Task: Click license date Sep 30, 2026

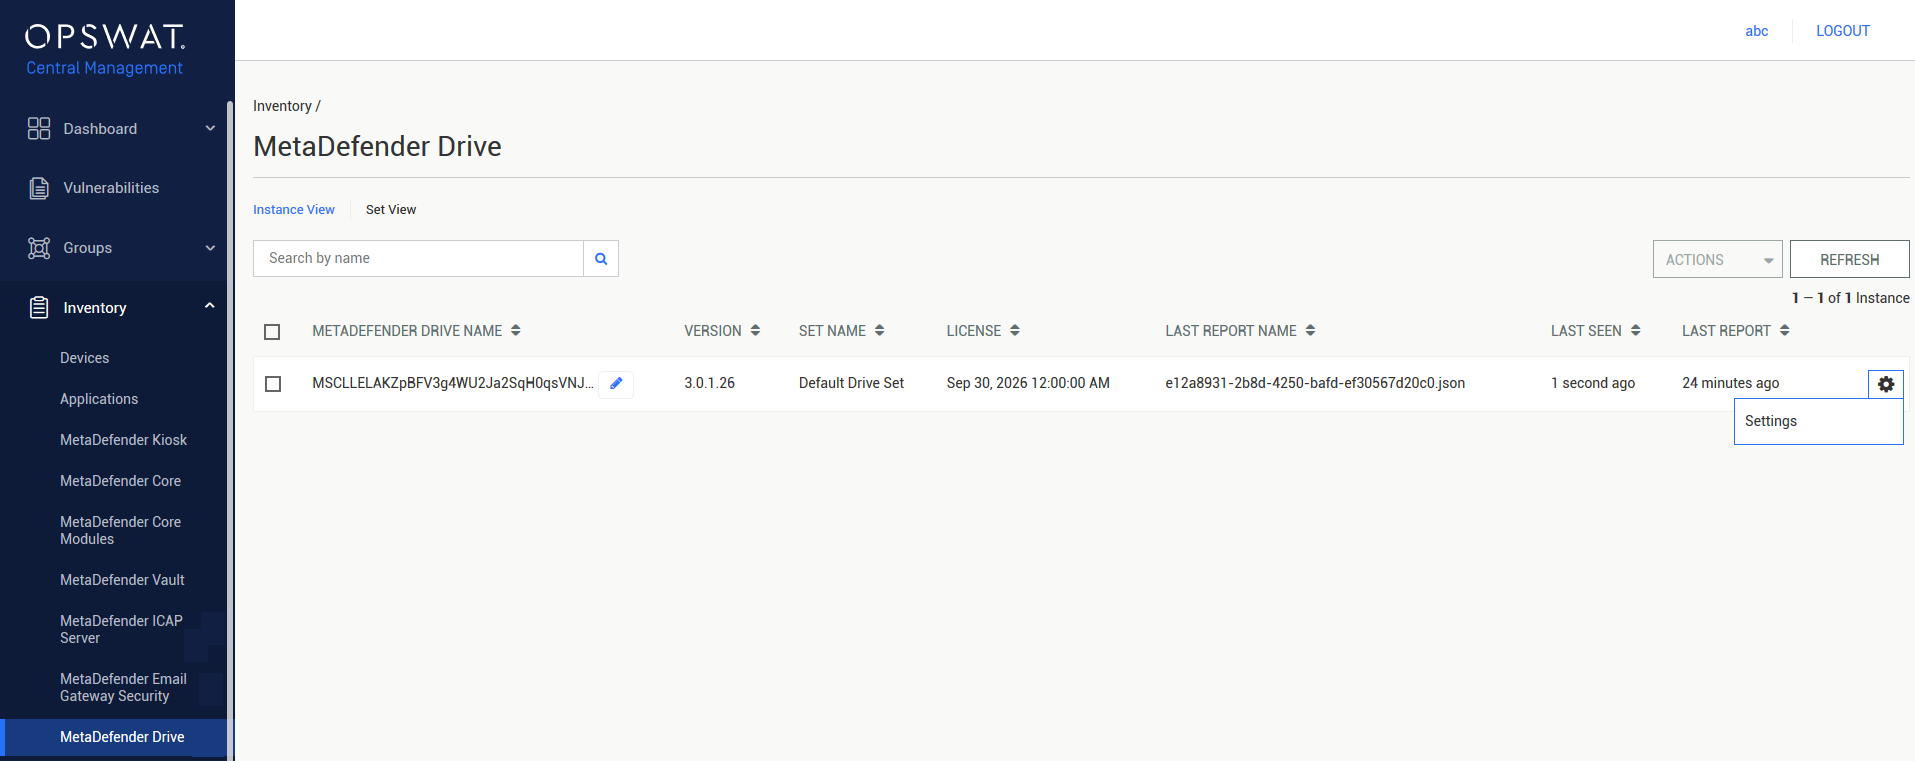Action: click(1028, 383)
